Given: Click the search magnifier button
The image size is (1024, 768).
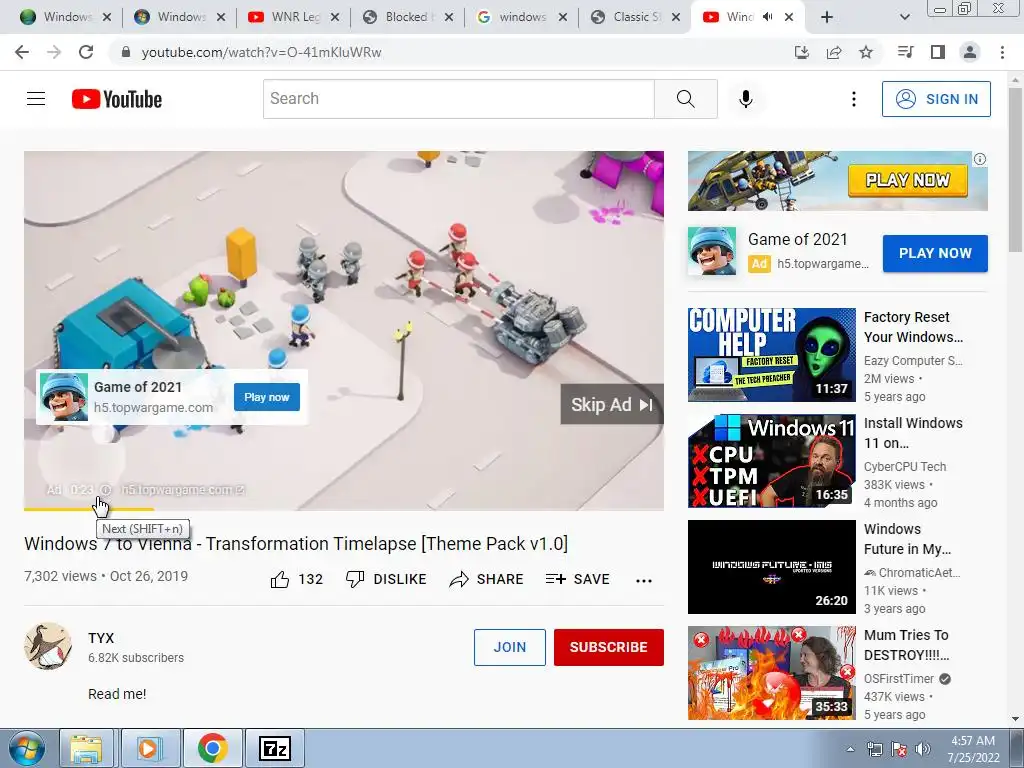Looking at the screenshot, I should tap(686, 99).
